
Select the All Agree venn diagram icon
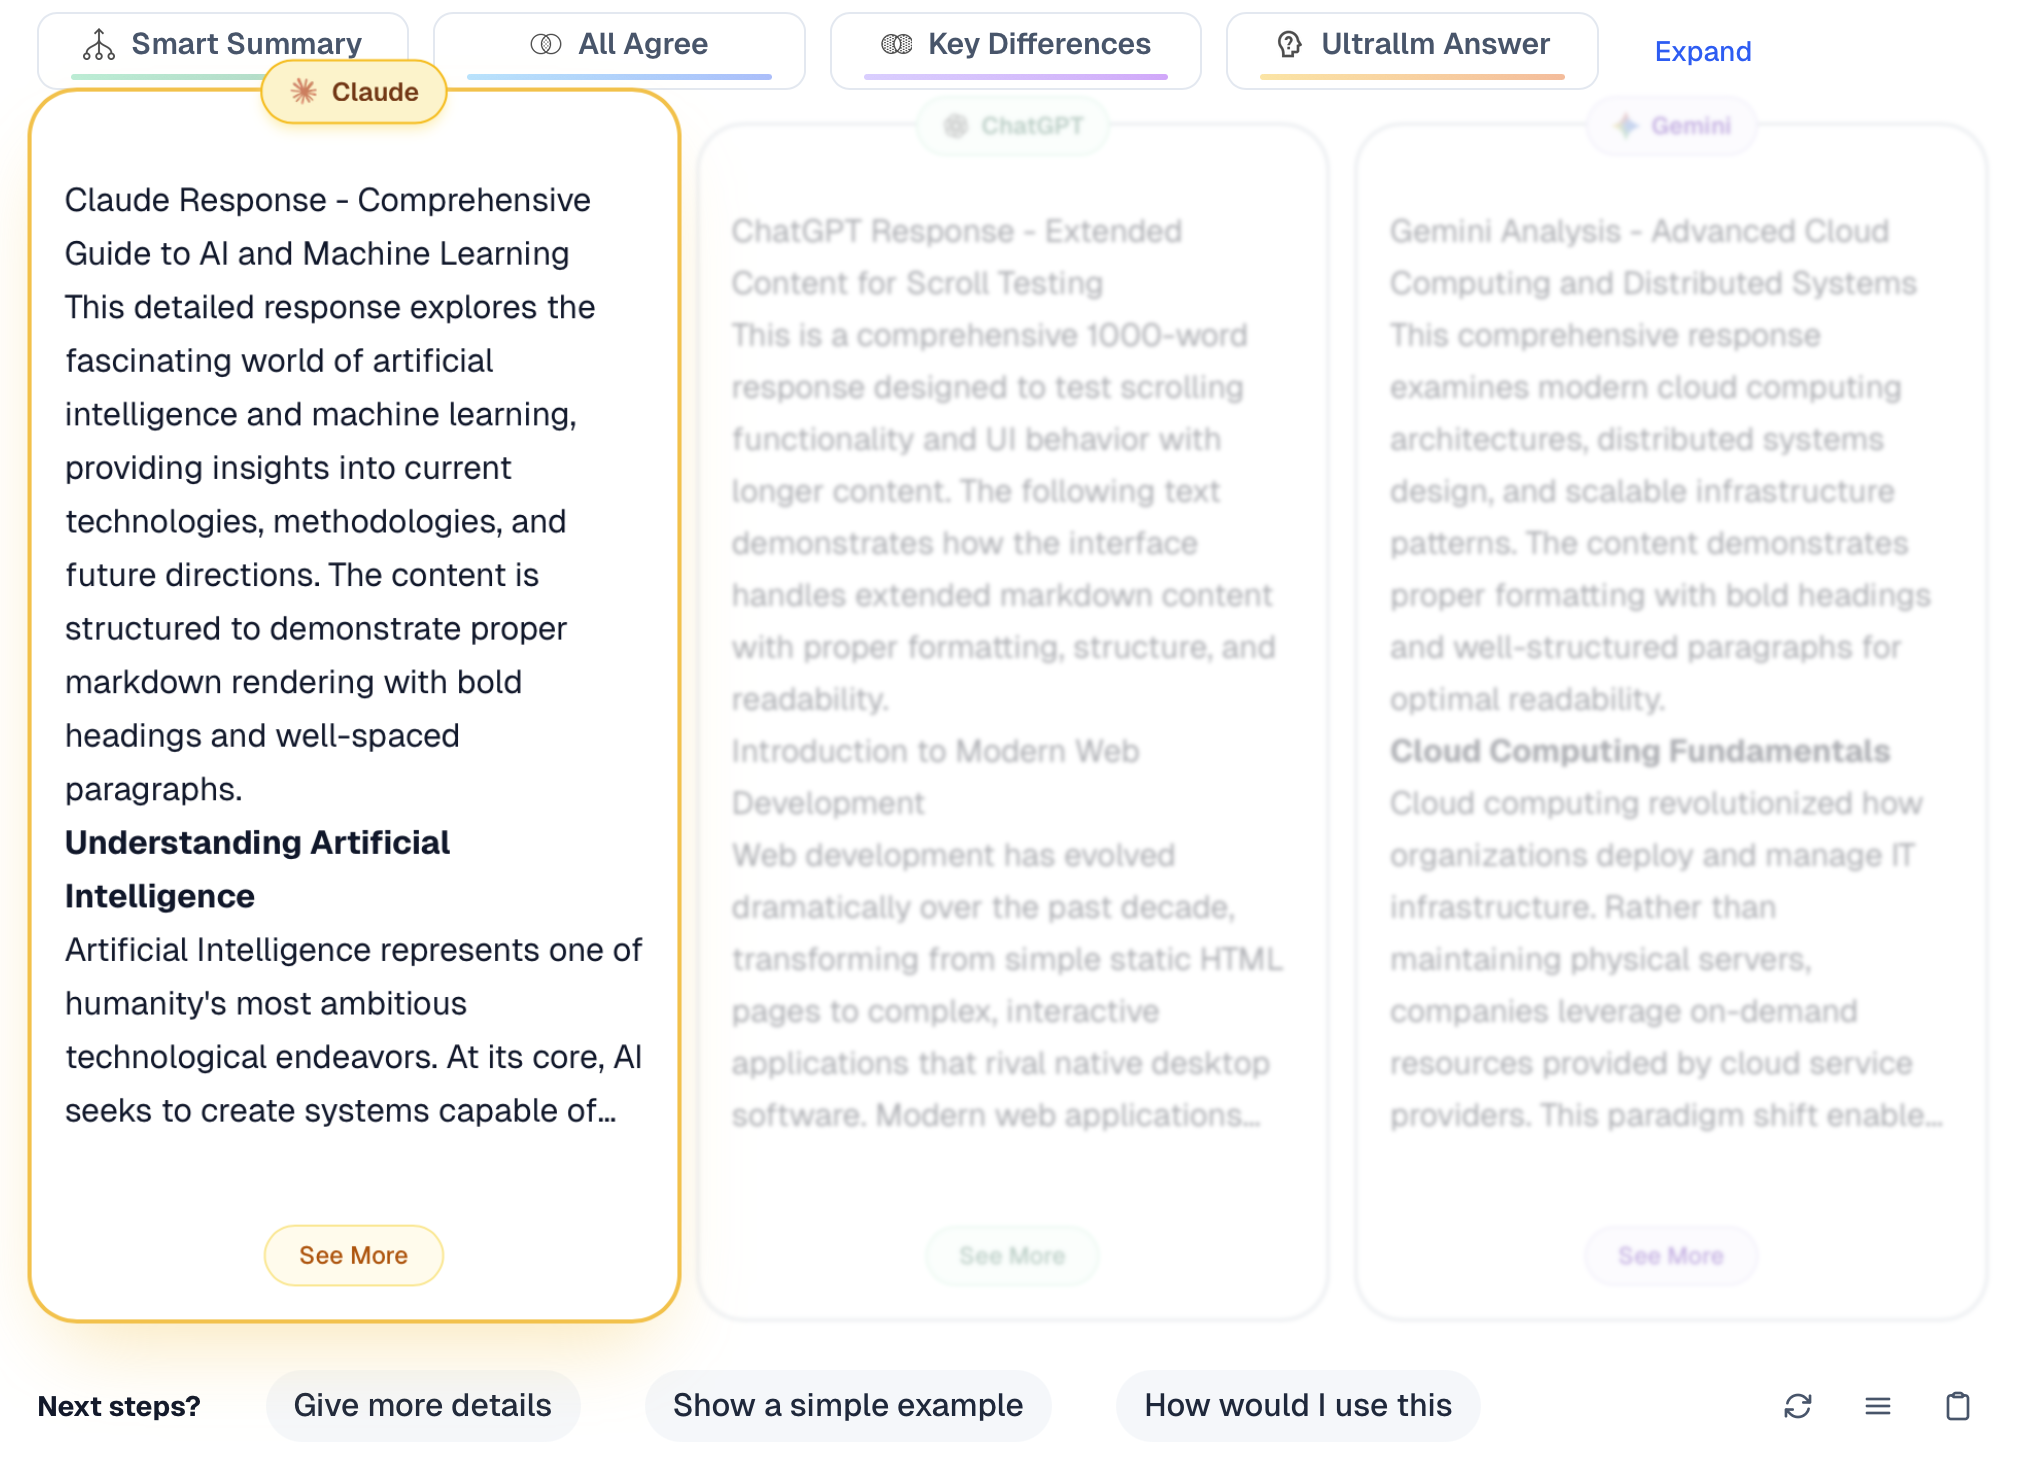coord(546,43)
